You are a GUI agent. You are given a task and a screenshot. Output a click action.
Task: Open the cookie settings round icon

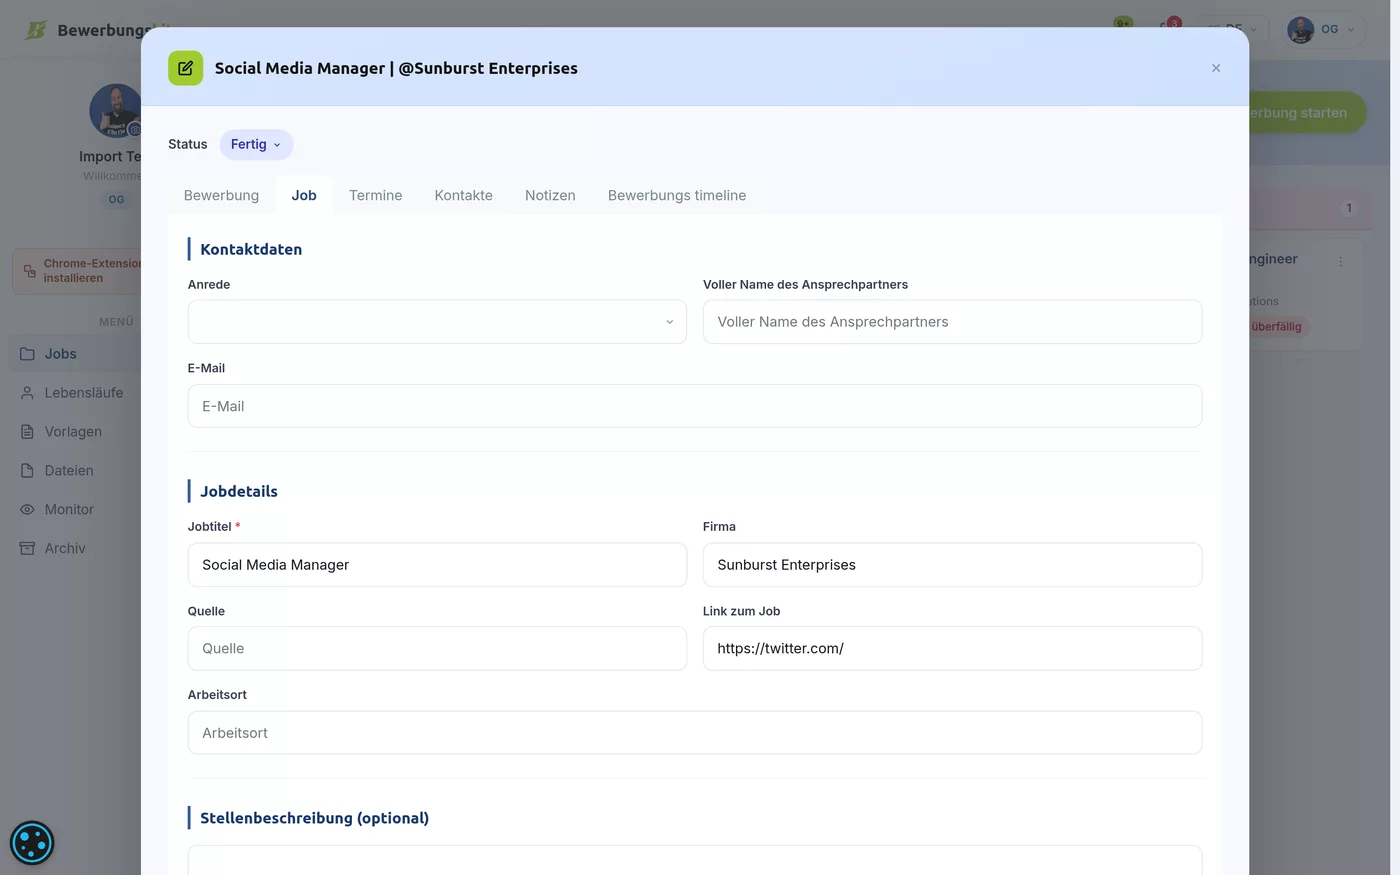32,843
